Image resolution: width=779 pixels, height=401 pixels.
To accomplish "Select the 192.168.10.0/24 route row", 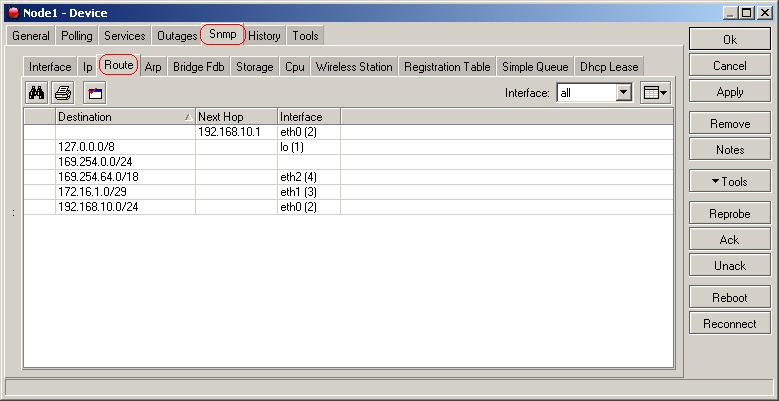I will [x=348, y=207].
